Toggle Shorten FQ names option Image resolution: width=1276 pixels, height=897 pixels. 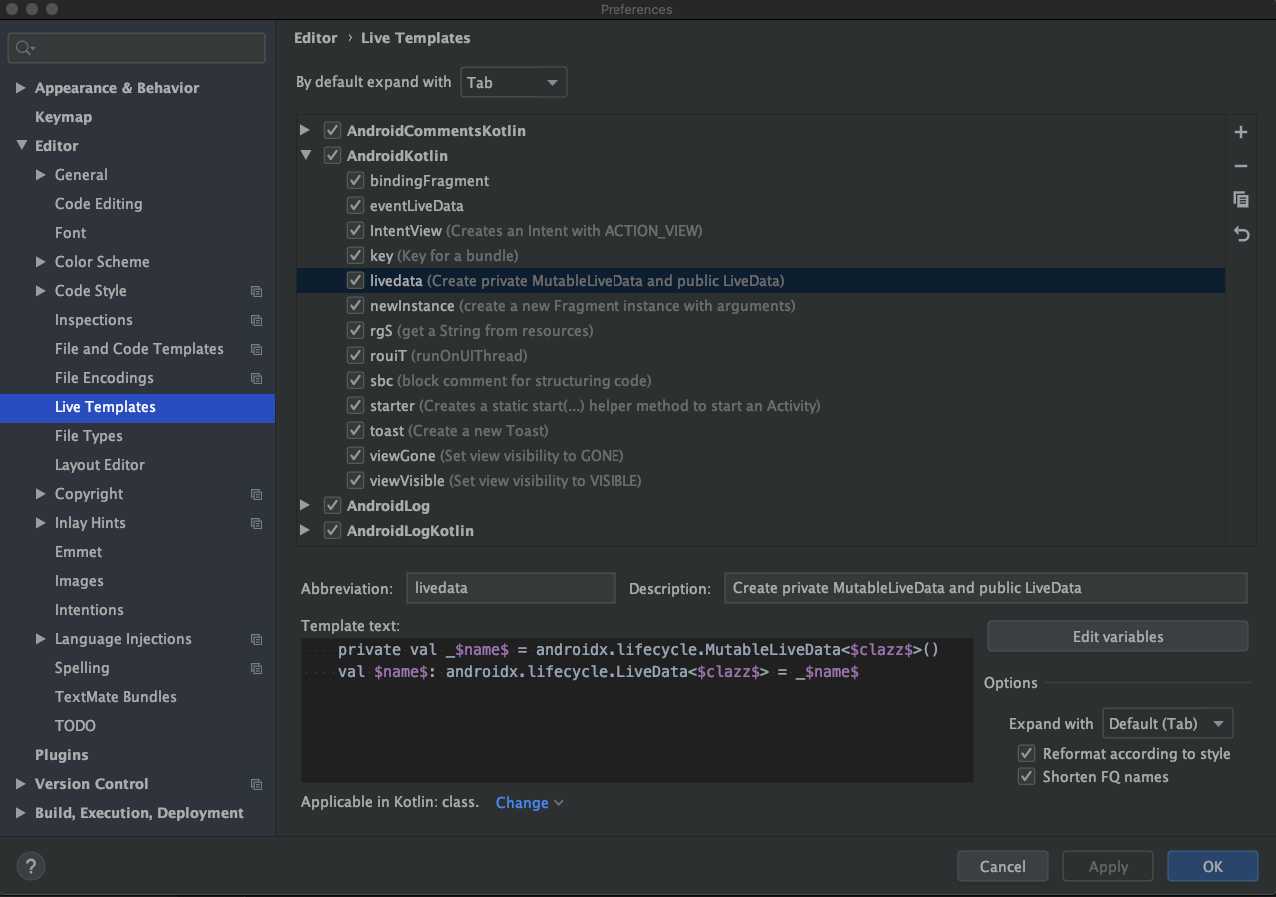click(x=1026, y=776)
